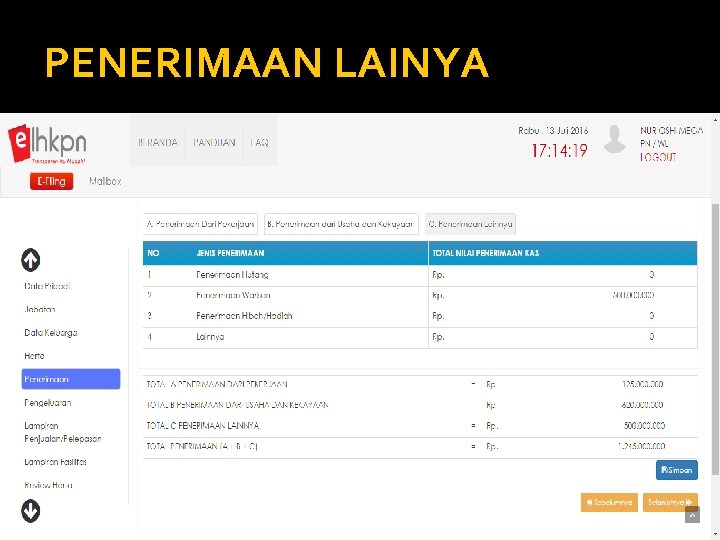The image size is (720, 540).
Task: Open the Mailbox tab
Action: (105, 181)
